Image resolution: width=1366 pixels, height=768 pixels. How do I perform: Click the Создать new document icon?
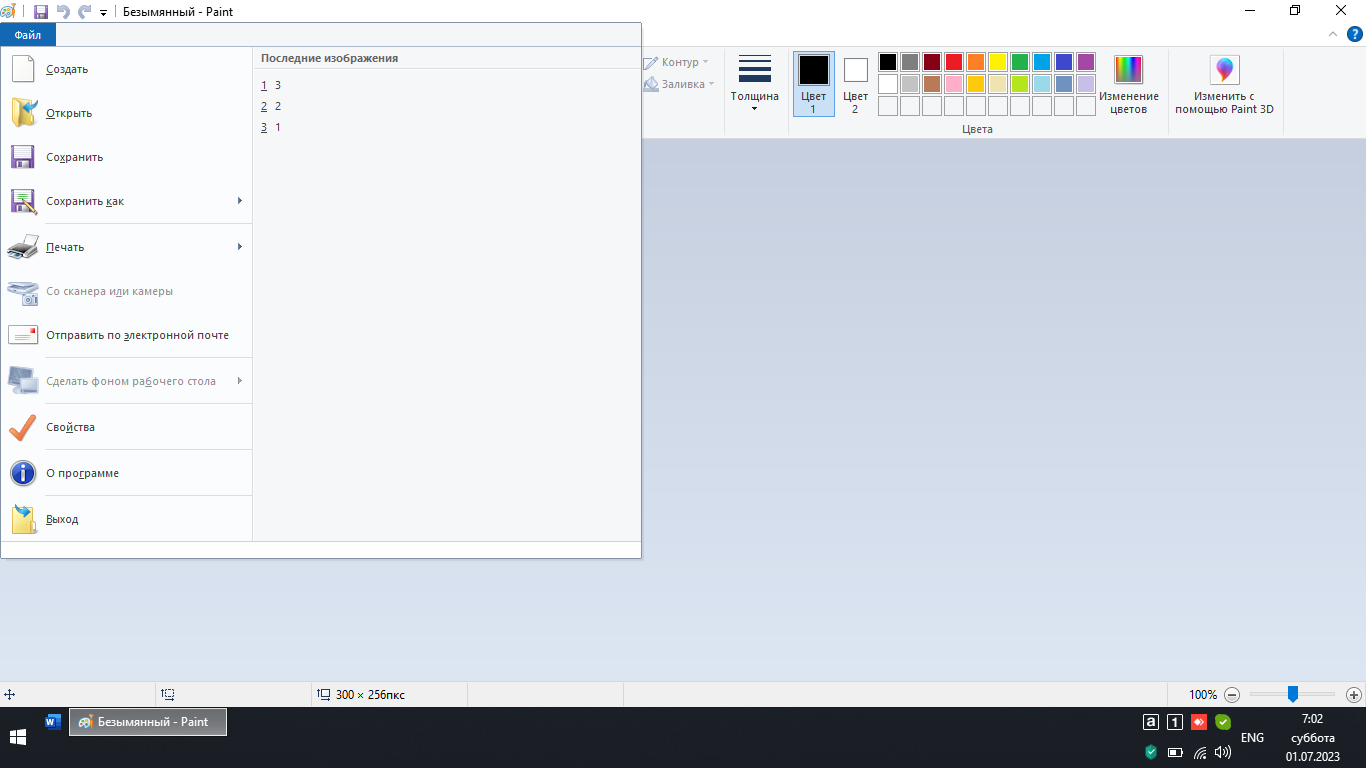(x=23, y=69)
